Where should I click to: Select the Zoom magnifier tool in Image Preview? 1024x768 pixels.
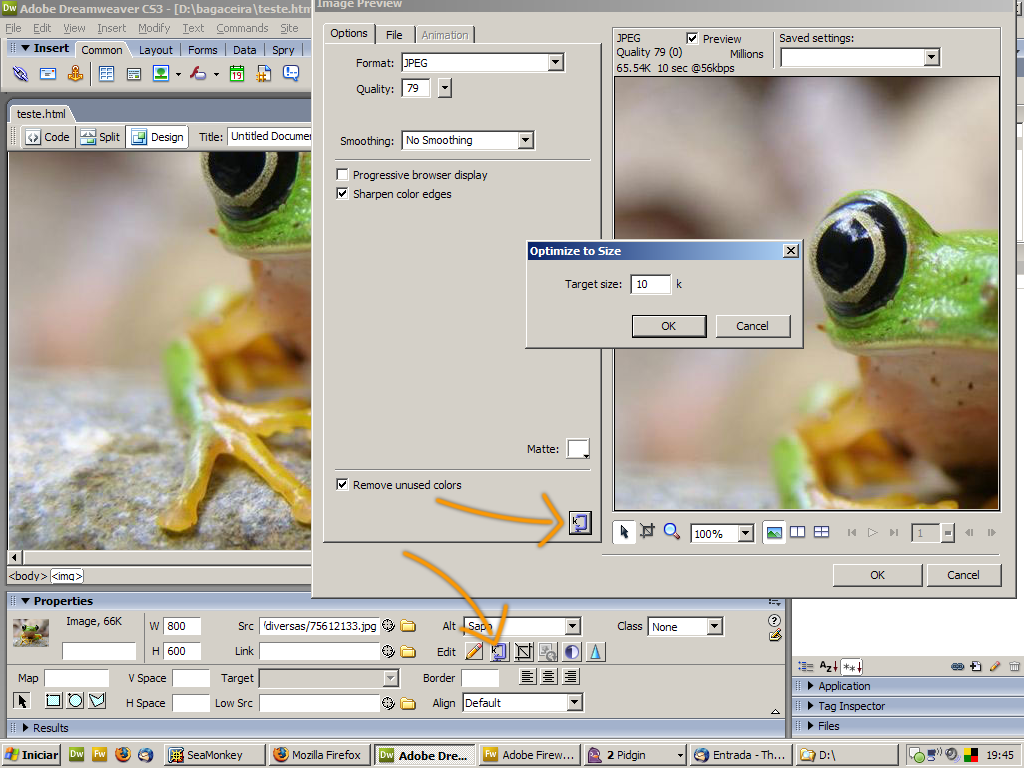point(671,532)
